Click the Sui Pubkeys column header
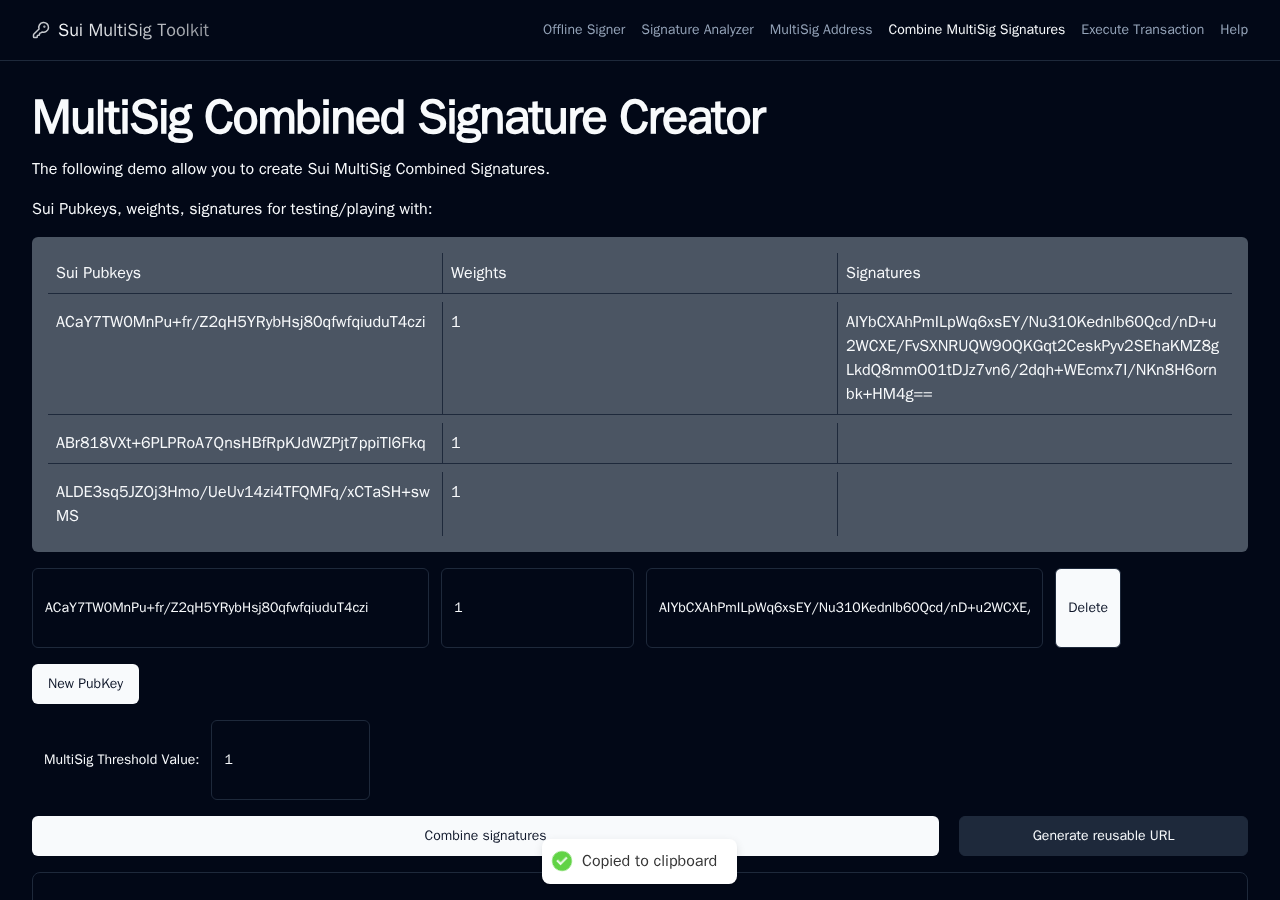Screen dimensions: 1280x900 coord(245,273)
